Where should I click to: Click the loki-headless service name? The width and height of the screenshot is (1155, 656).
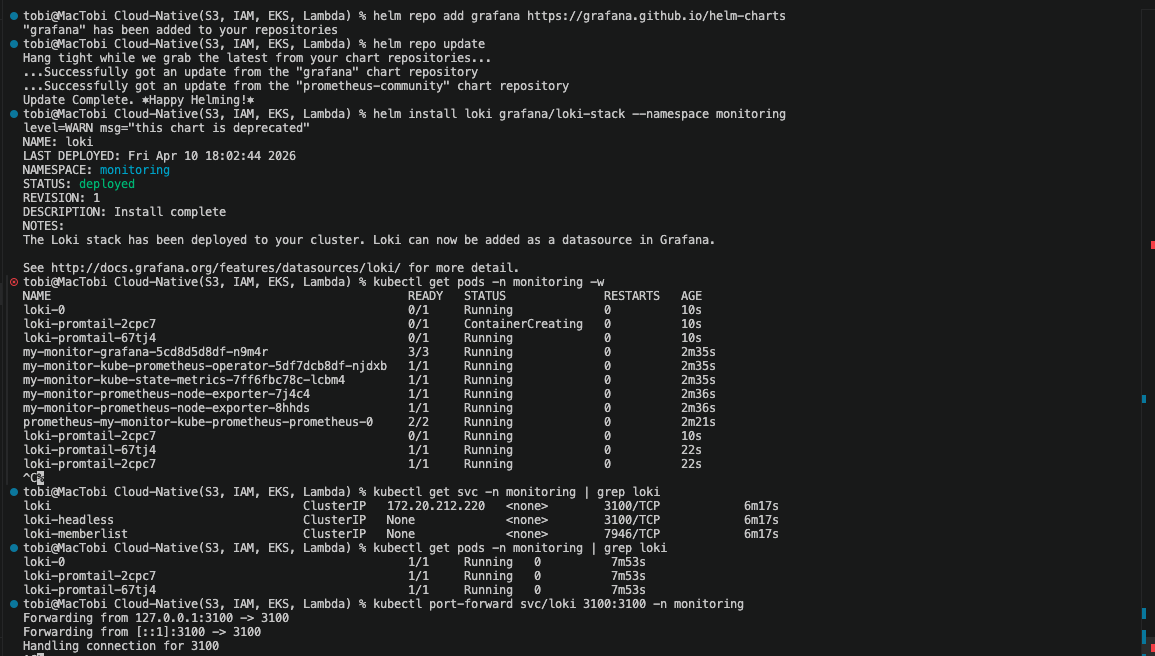tap(68, 520)
